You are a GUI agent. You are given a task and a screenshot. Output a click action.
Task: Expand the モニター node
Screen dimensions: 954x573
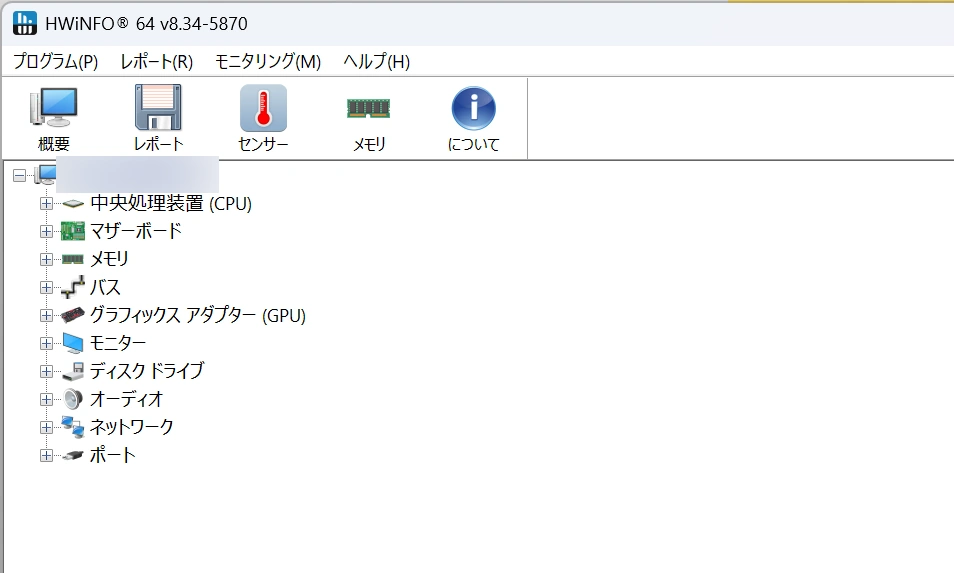pyautogui.click(x=46, y=344)
